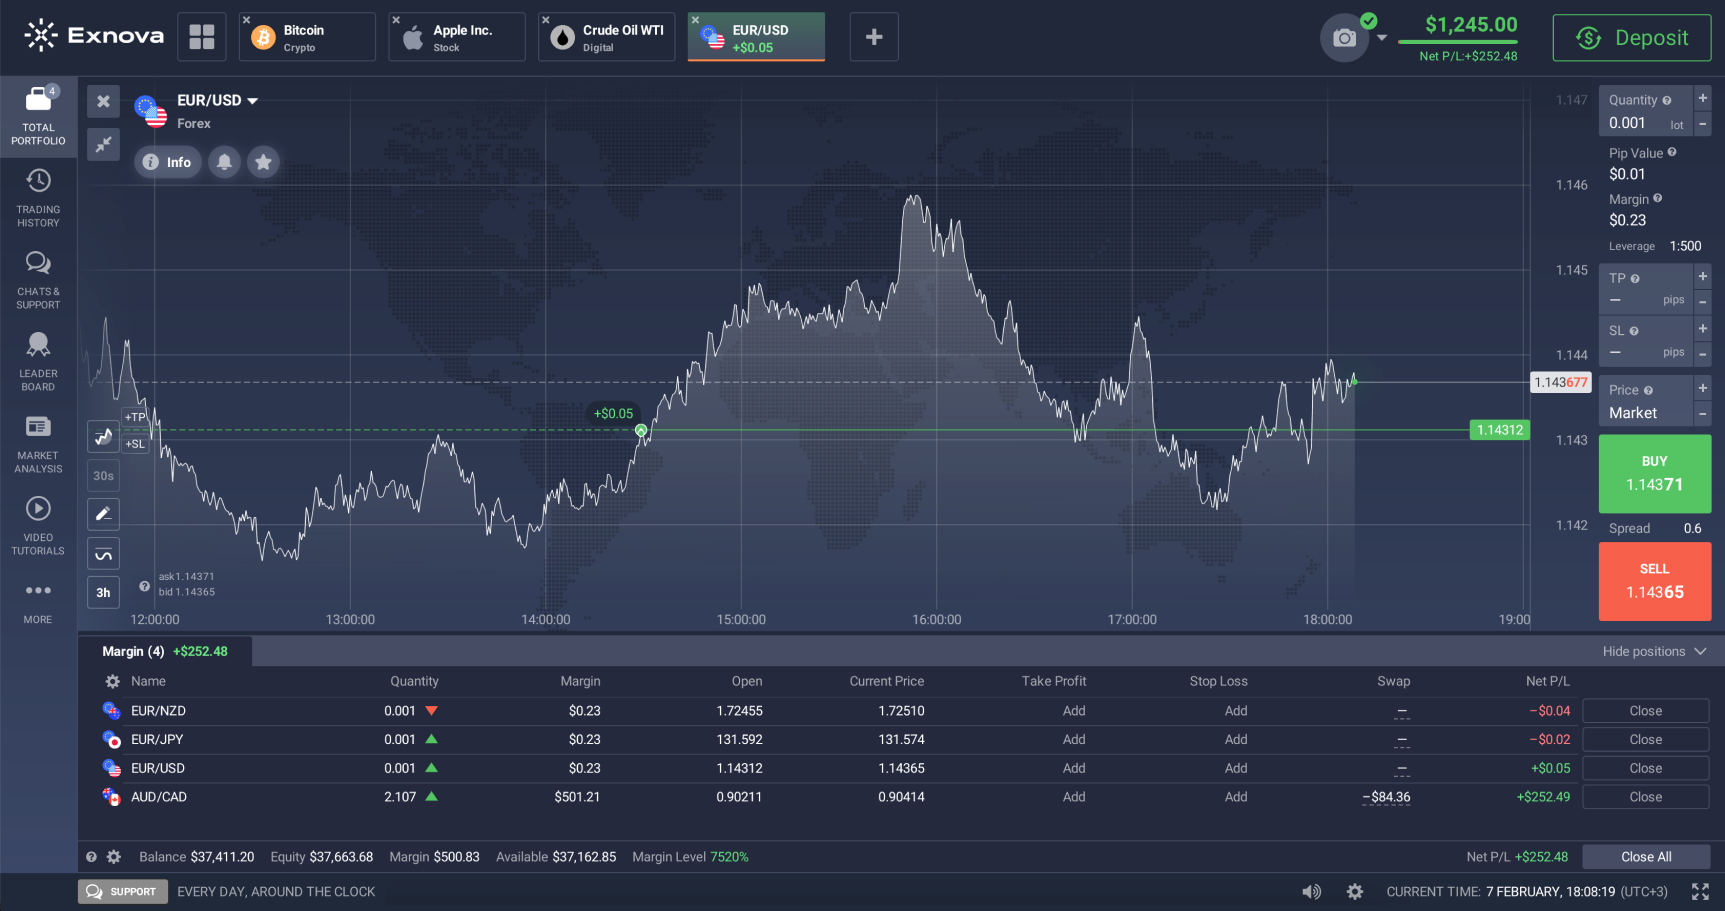Add a Take Profit for the EUR/JPY position
Screen dimensions: 1725x911
[1073, 739]
